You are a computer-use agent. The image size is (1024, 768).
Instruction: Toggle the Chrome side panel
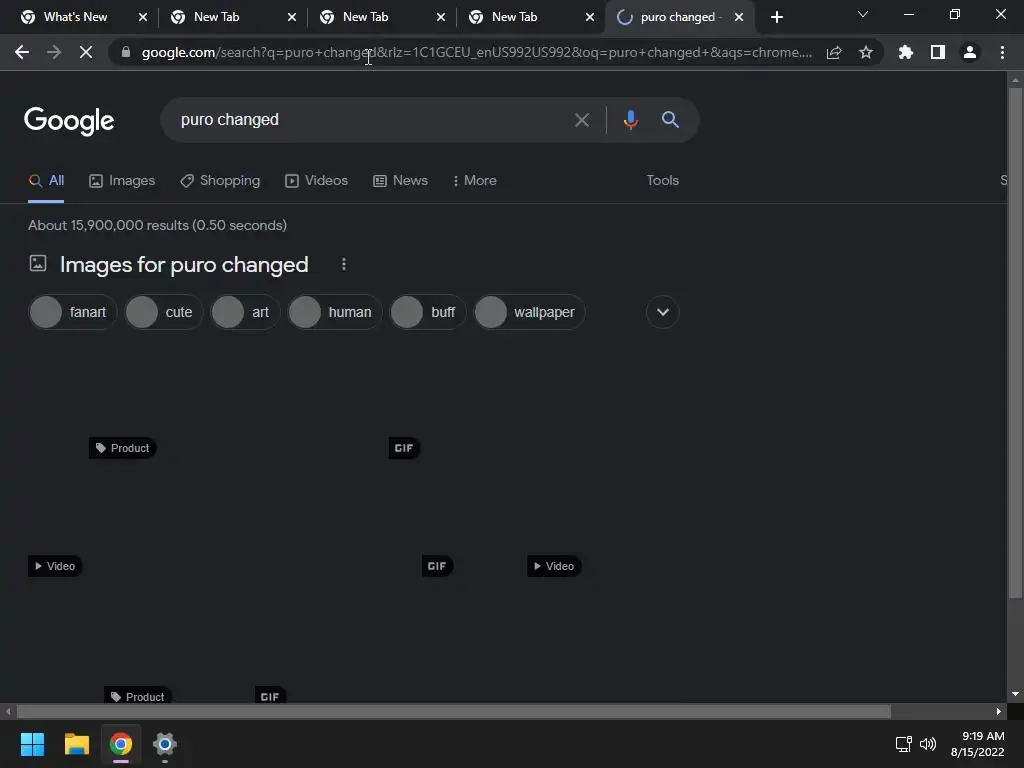pyautogui.click(x=938, y=52)
